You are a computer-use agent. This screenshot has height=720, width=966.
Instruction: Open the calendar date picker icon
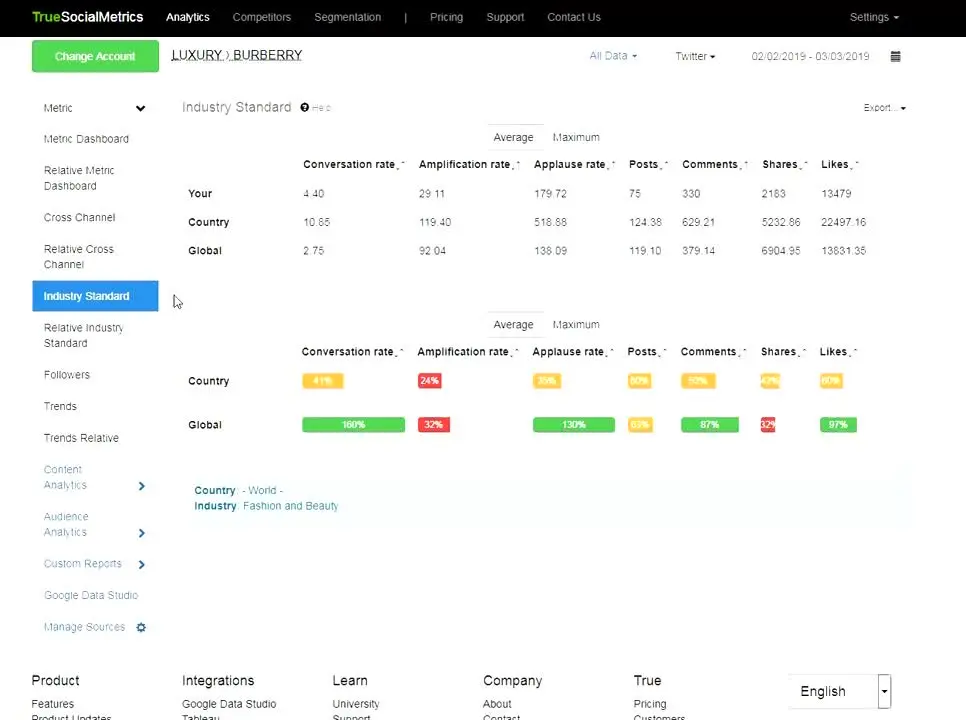pyautogui.click(x=895, y=57)
